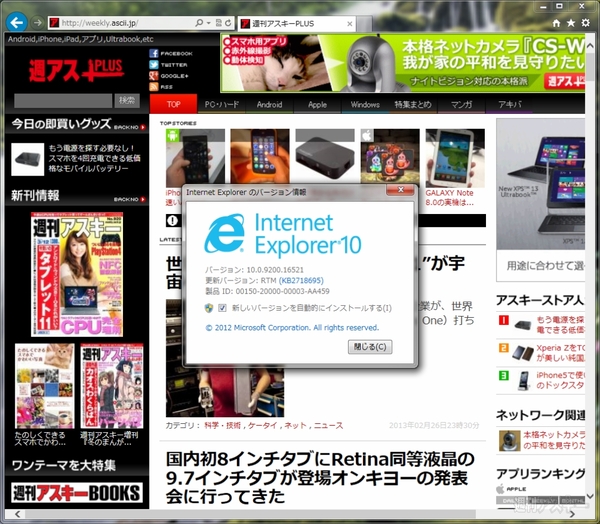Click the vertical scrollbar down arrow

click(590, 496)
